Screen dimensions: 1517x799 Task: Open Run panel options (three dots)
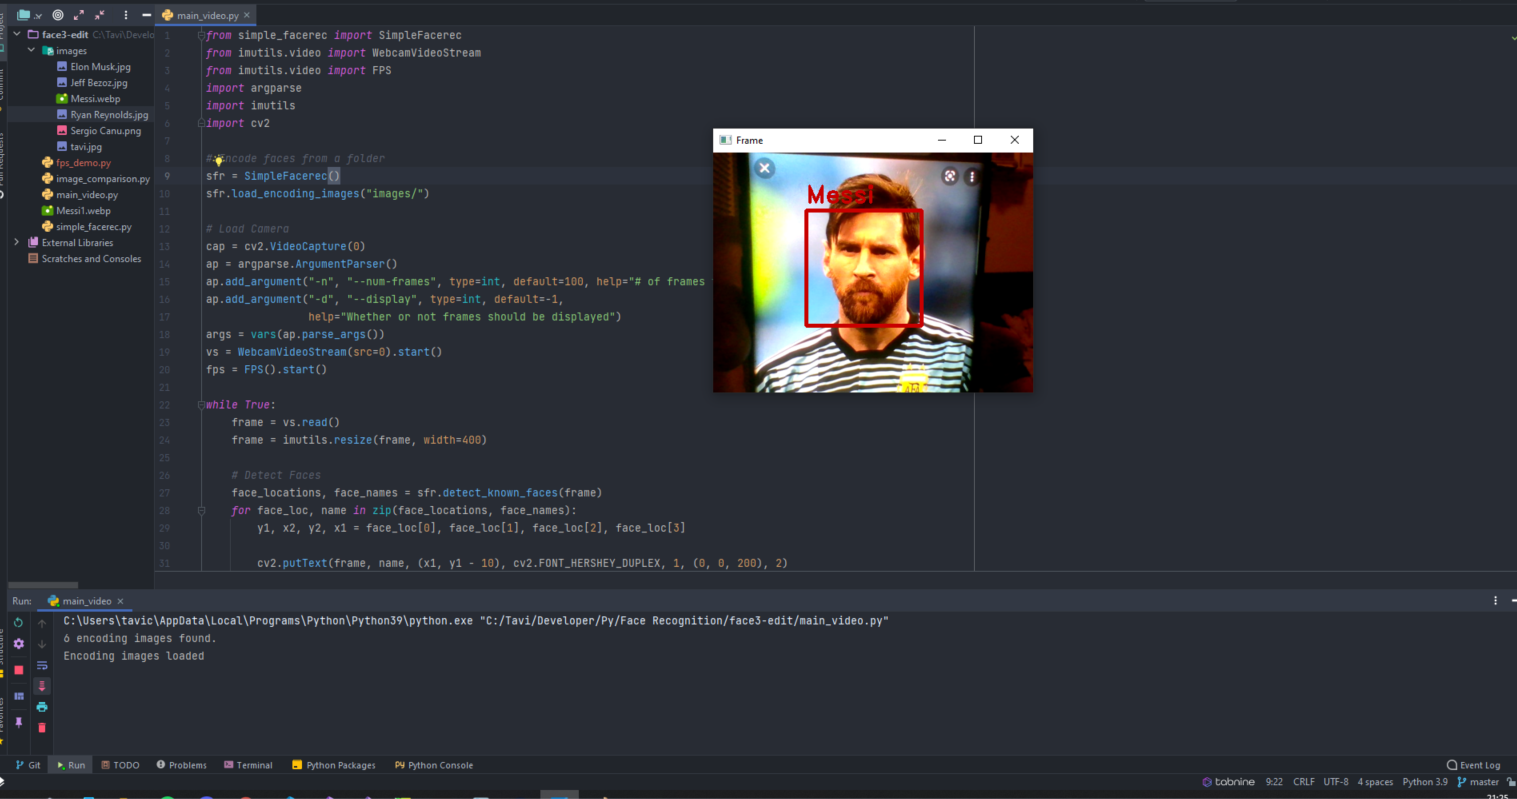(x=1496, y=601)
